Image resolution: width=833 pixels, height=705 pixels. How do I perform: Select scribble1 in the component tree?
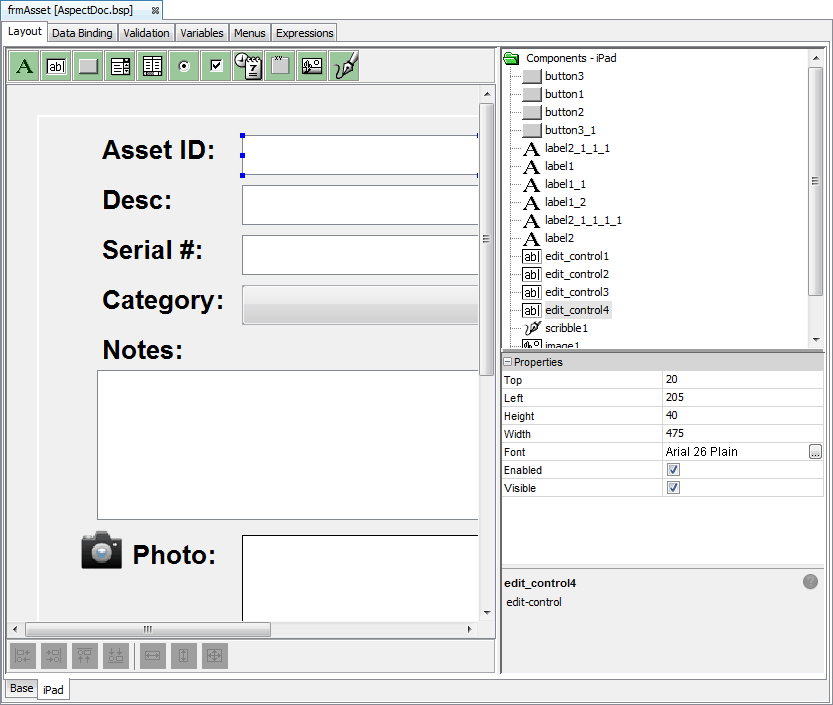566,328
